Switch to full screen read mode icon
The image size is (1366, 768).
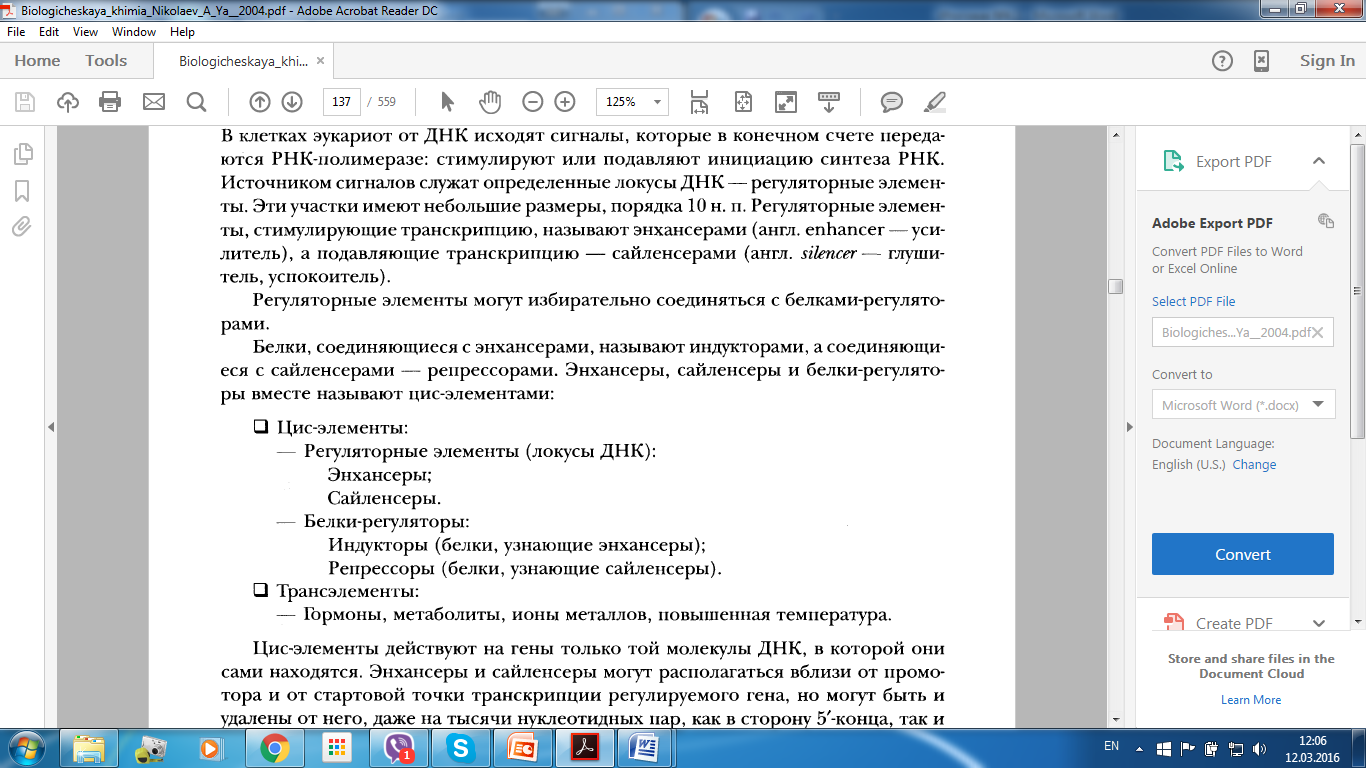click(x=785, y=101)
